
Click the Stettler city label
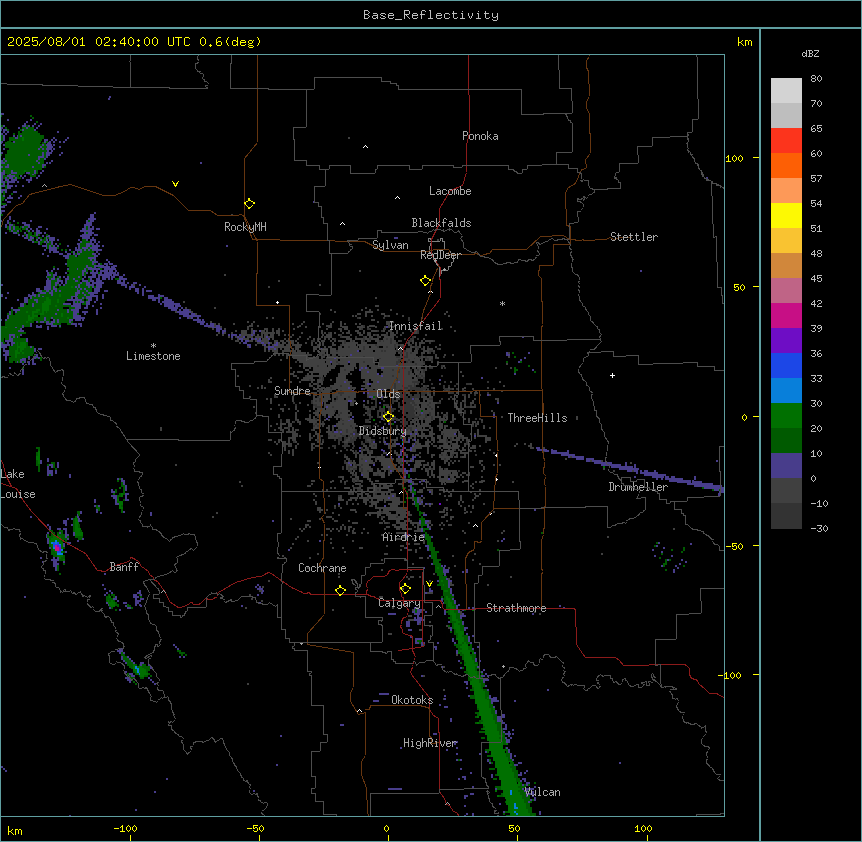click(634, 237)
